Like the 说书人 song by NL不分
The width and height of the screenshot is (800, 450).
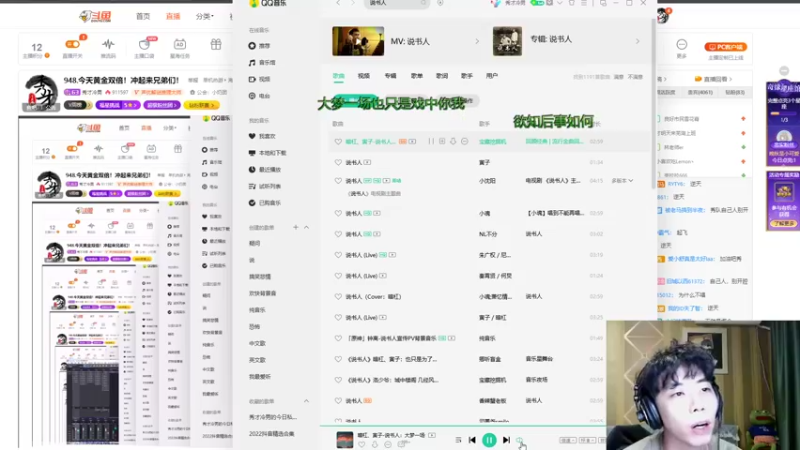click(x=338, y=234)
